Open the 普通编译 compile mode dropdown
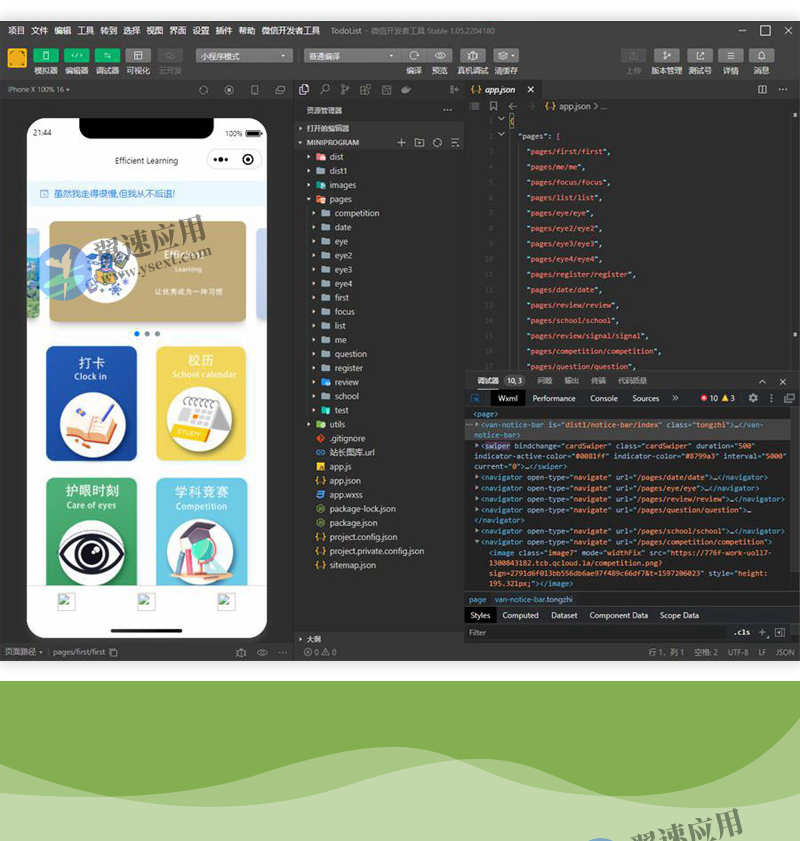 click(351, 56)
